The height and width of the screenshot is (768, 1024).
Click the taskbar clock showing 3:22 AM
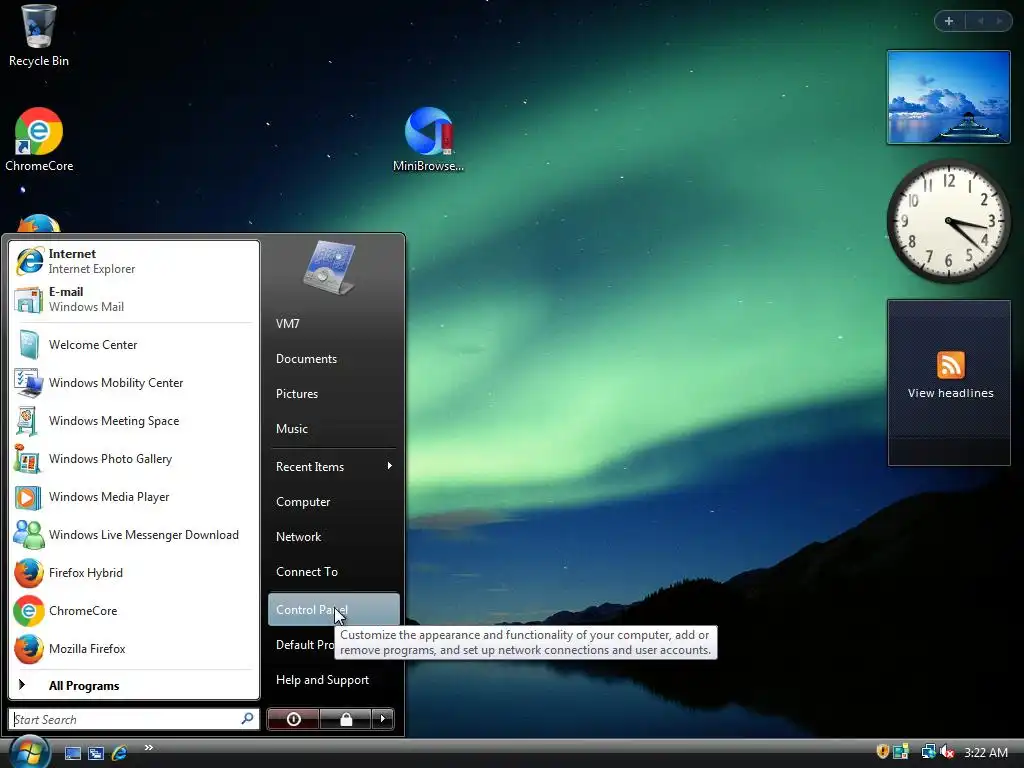(x=985, y=752)
